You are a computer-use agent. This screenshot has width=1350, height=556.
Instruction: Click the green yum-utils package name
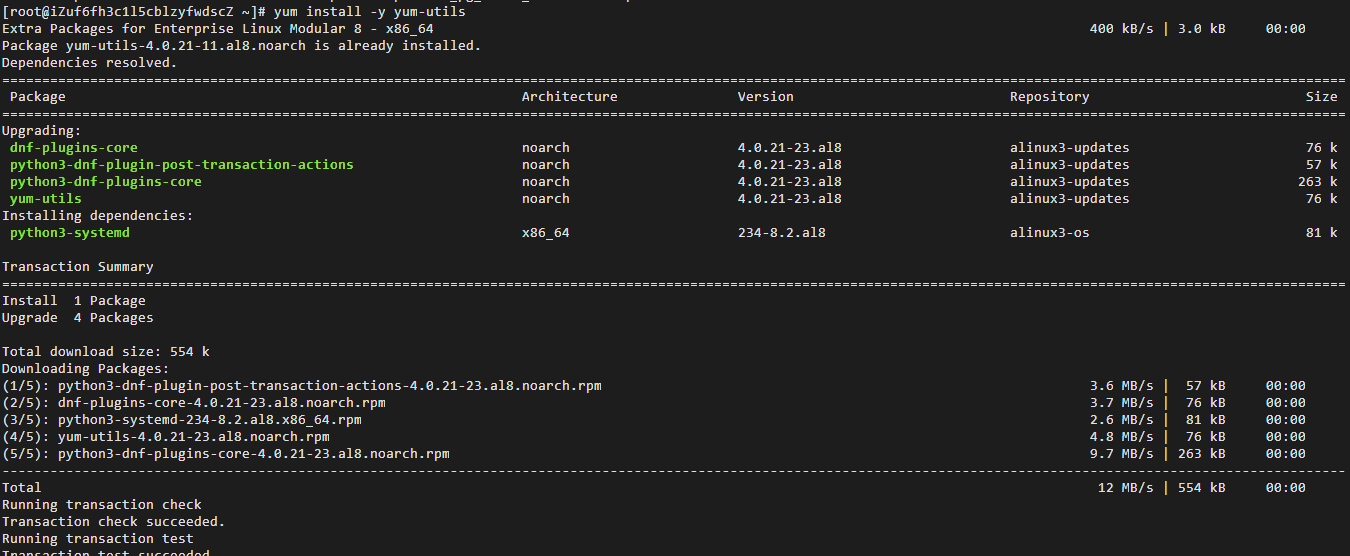click(45, 199)
